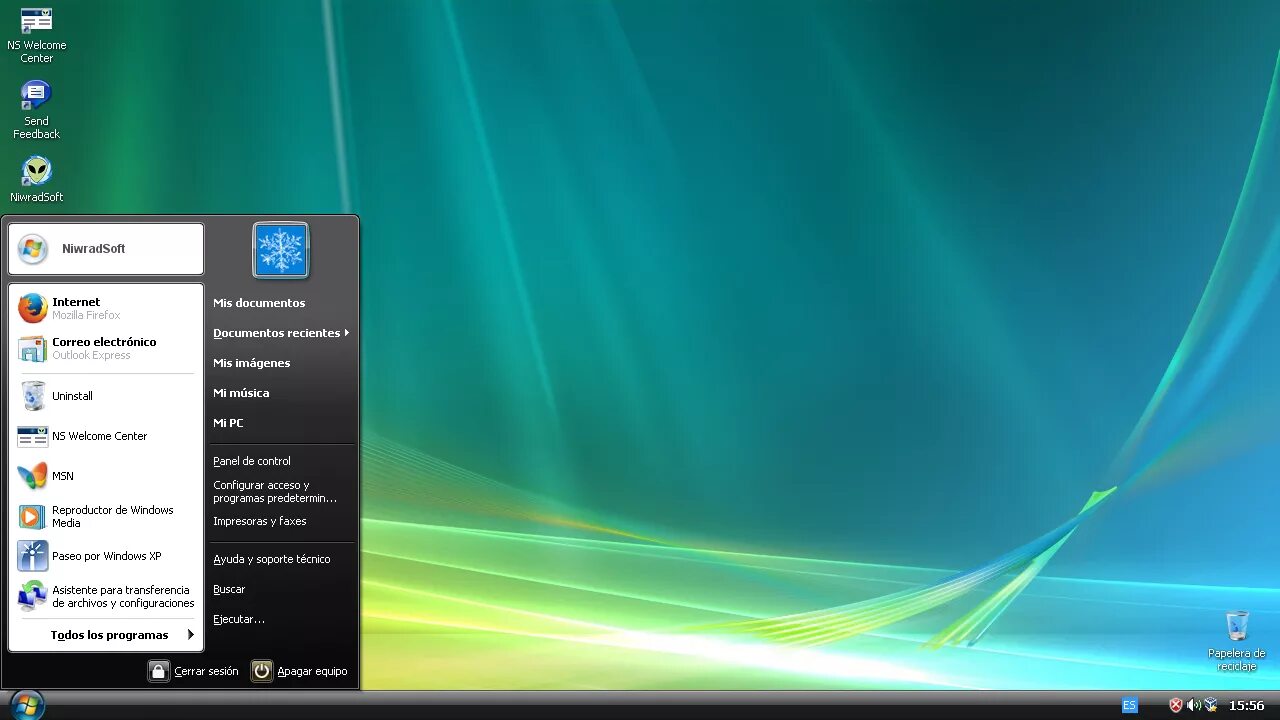
Task: Open NS Welcome Center in Start menu
Action: 106,436
